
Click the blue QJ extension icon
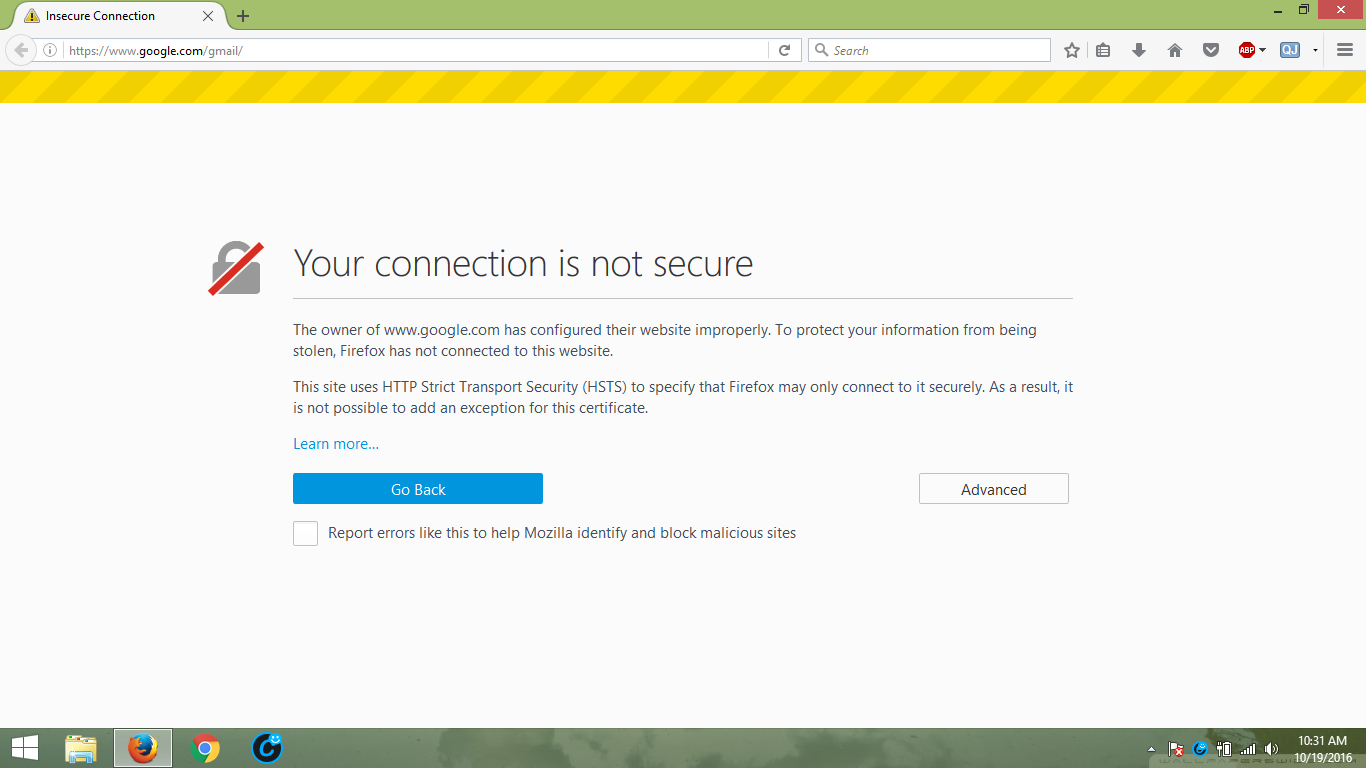pyautogui.click(x=1290, y=50)
